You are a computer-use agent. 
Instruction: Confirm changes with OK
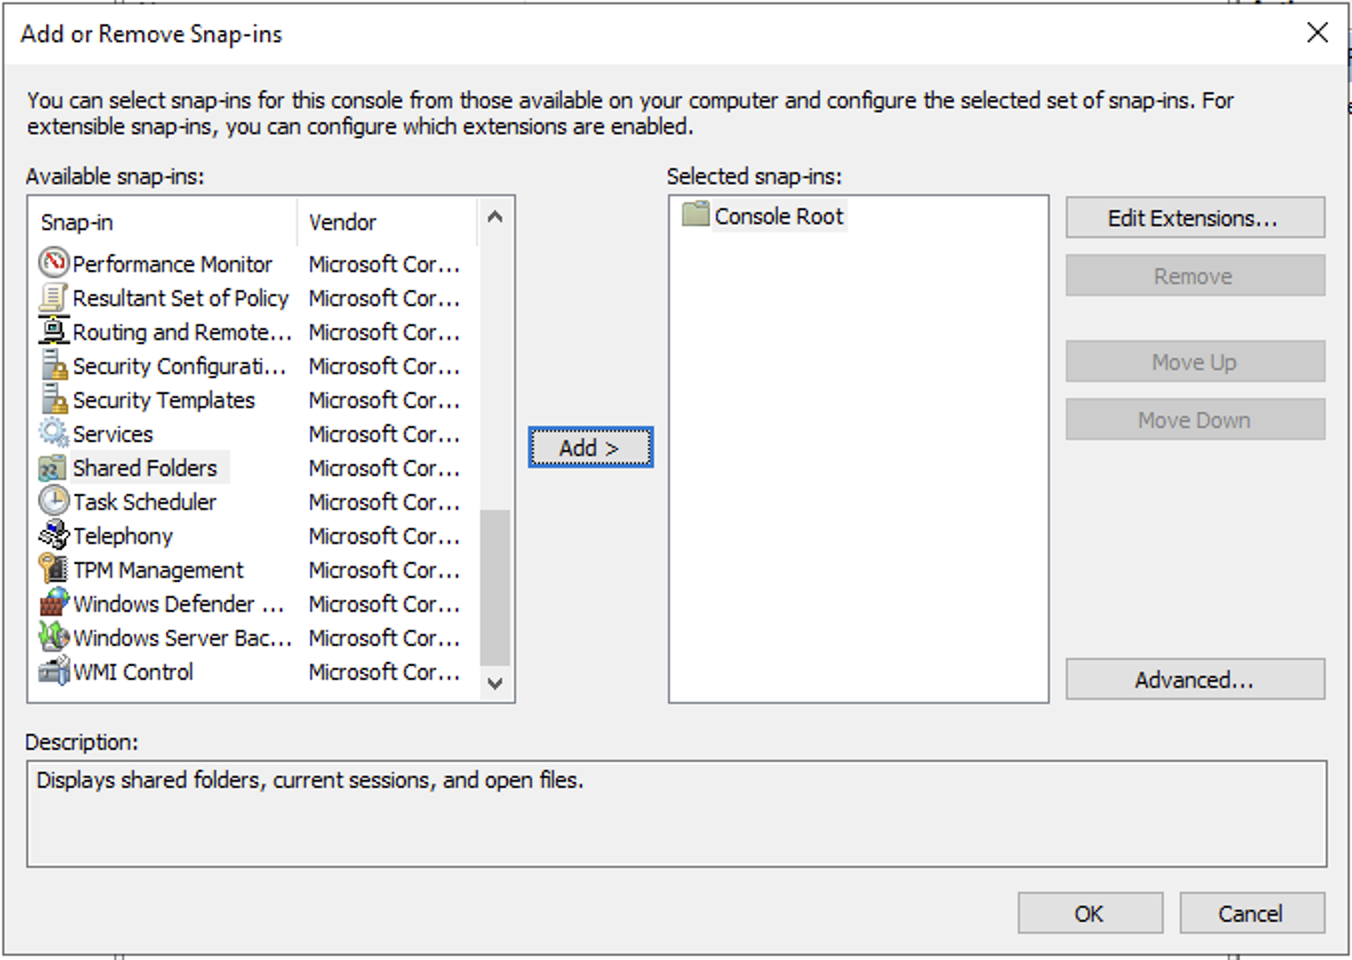tap(1089, 912)
